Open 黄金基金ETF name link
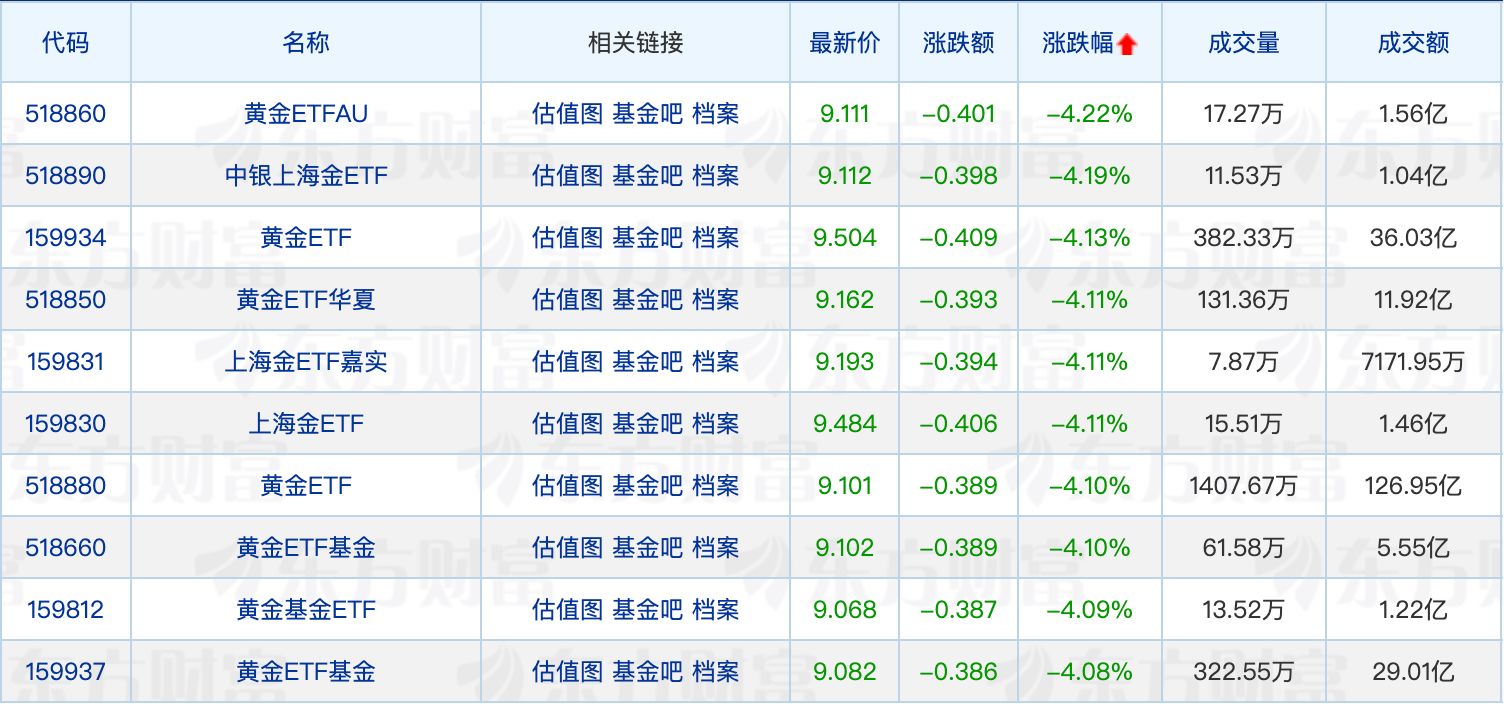Viewport: 1504px width, 704px height. click(x=305, y=610)
